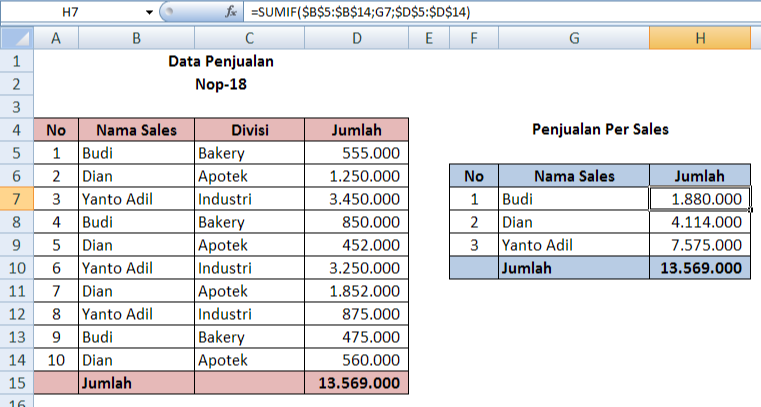Image resolution: width=761 pixels, height=407 pixels.
Task: Click the Divisi header cell
Action: [249, 130]
